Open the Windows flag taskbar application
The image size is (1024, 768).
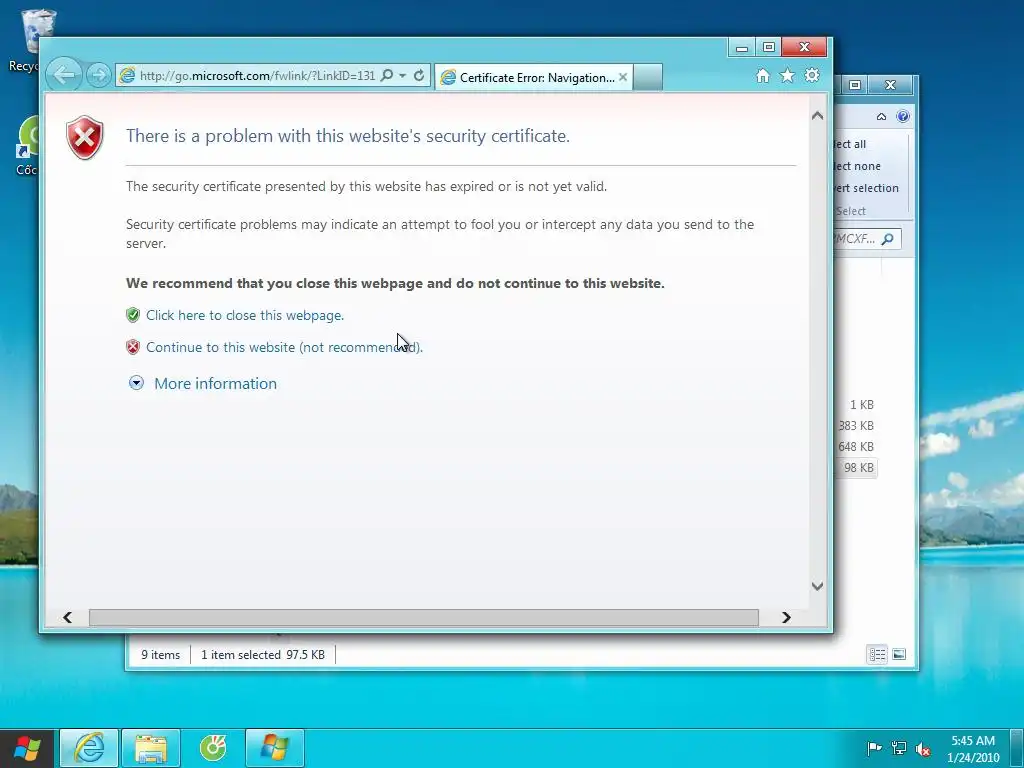pos(274,748)
